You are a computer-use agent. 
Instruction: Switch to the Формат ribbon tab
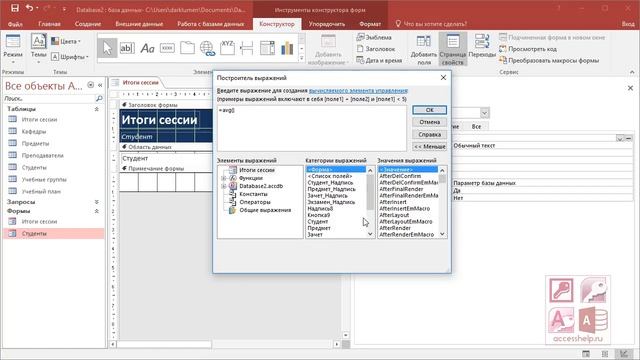coord(370,24)
